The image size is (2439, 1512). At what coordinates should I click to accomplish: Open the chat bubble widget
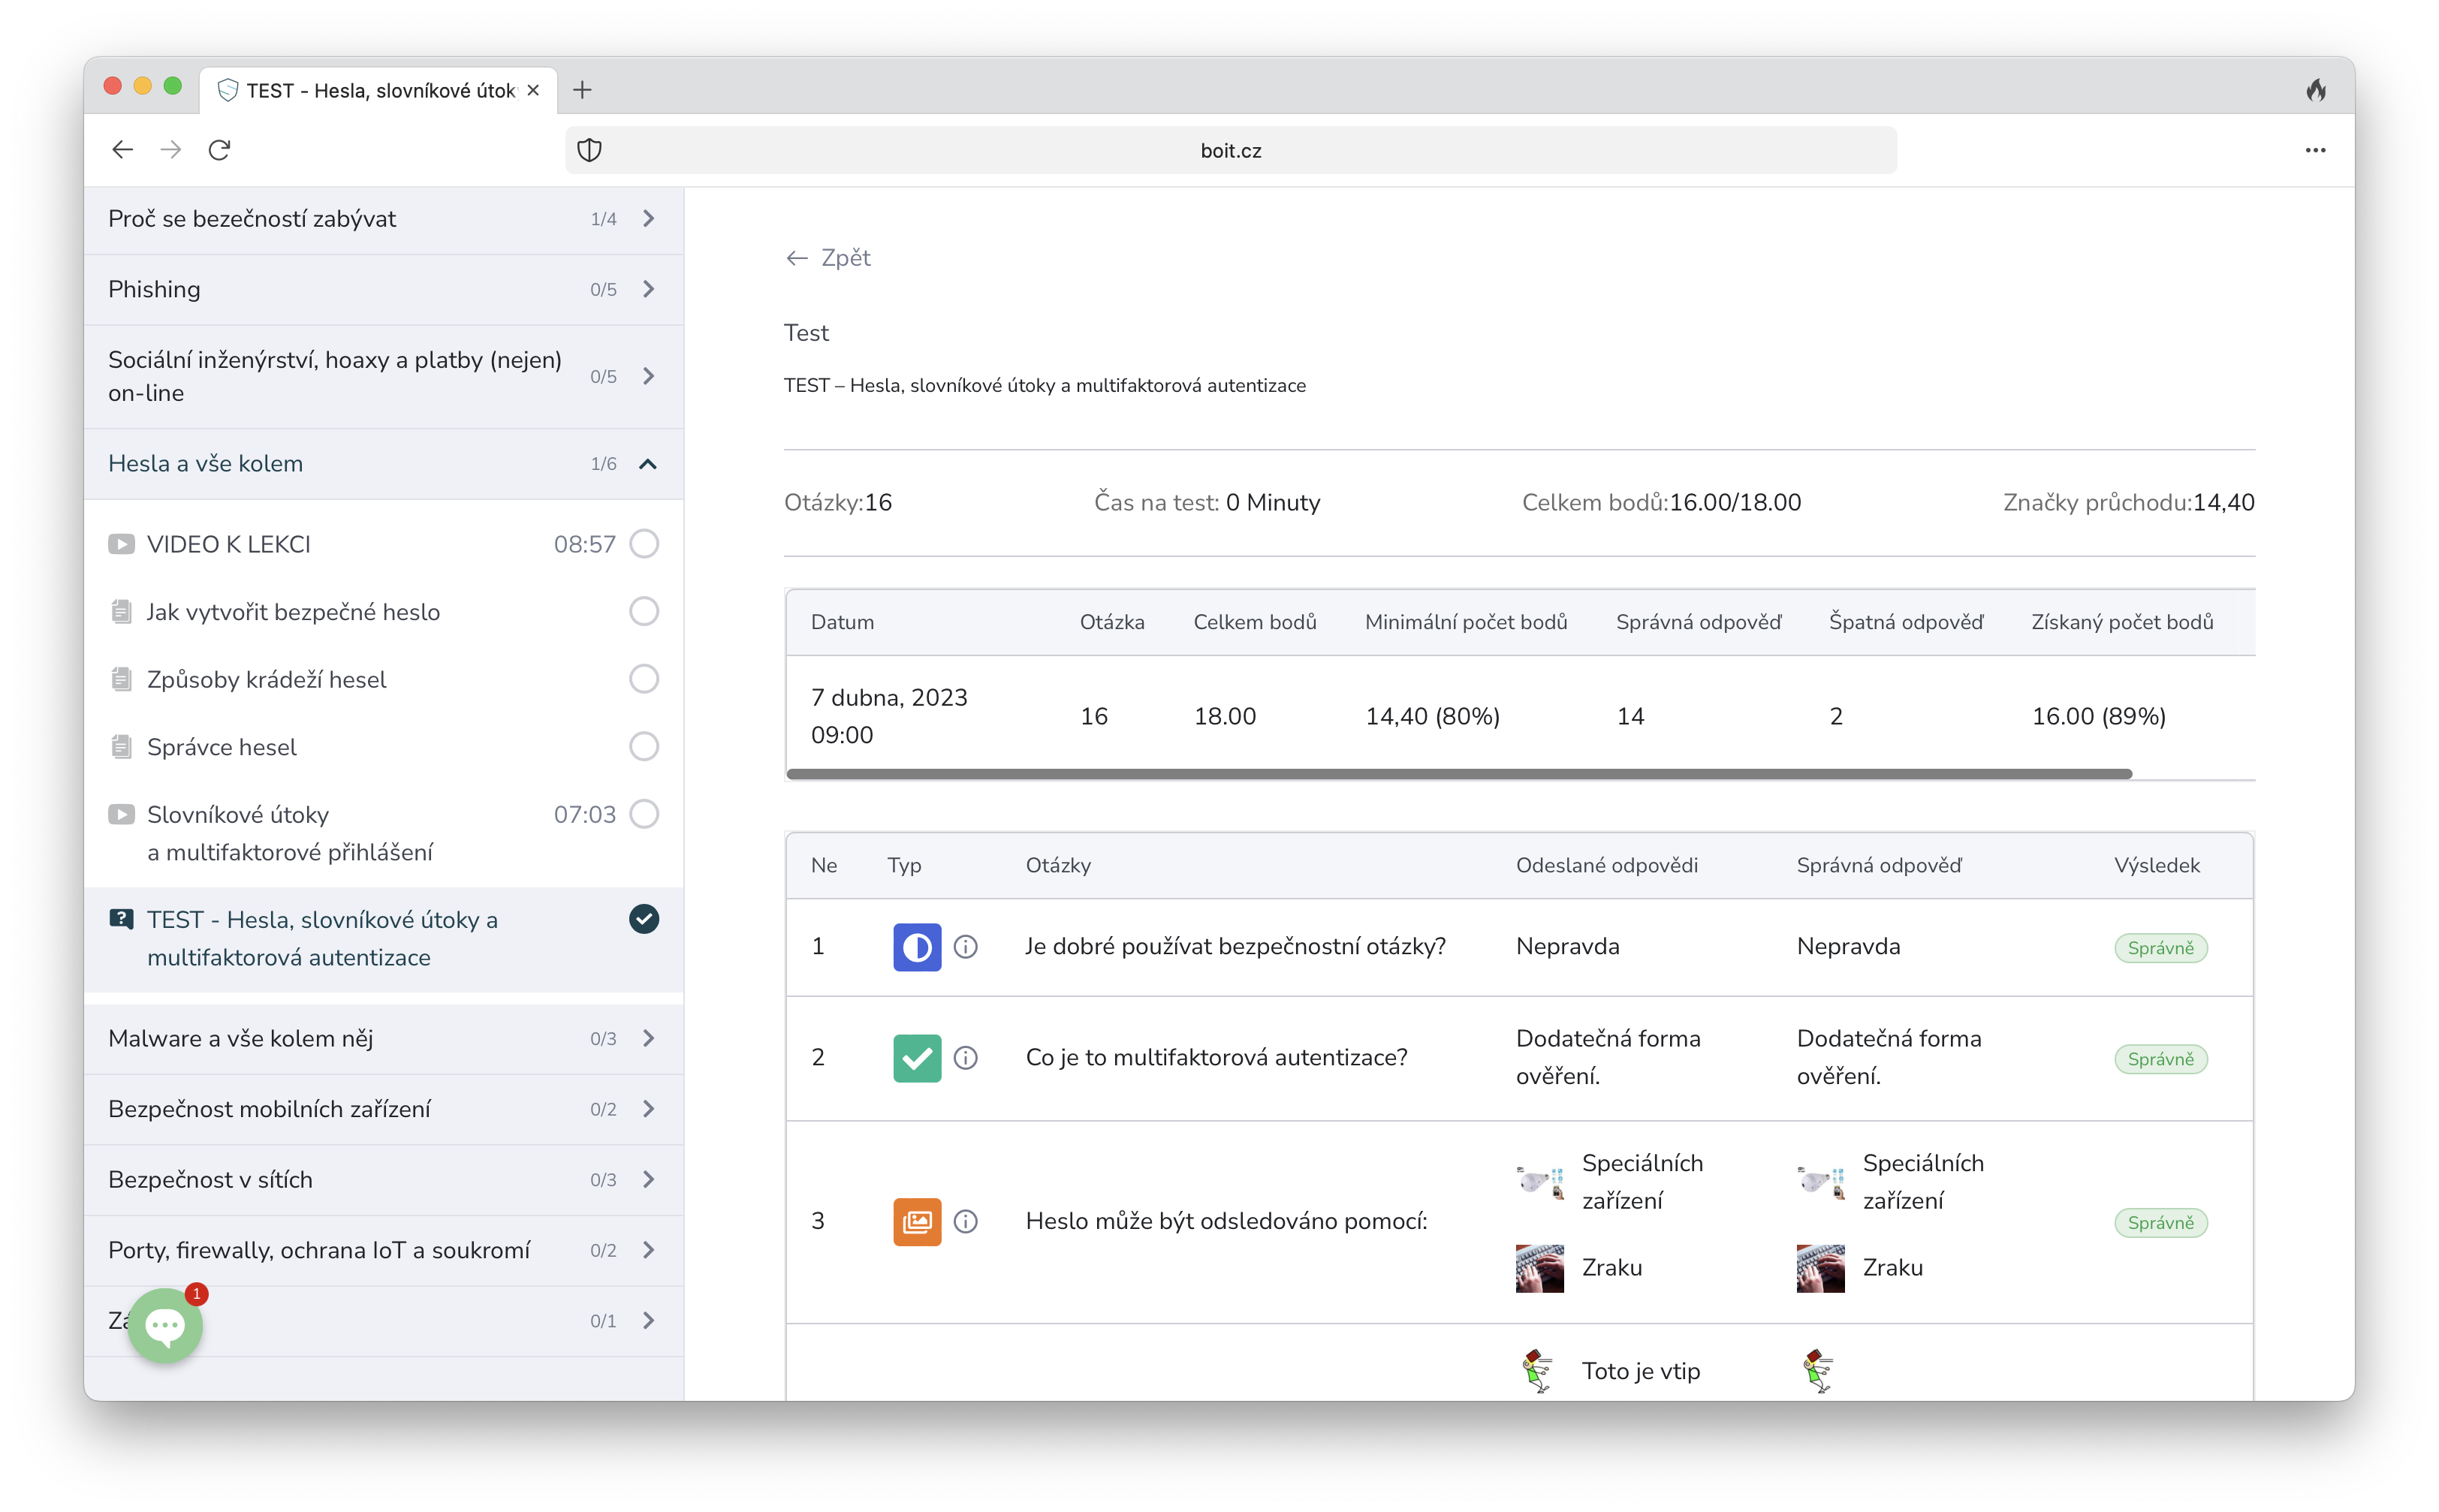pyautogui.click(x=165, y=1325)
